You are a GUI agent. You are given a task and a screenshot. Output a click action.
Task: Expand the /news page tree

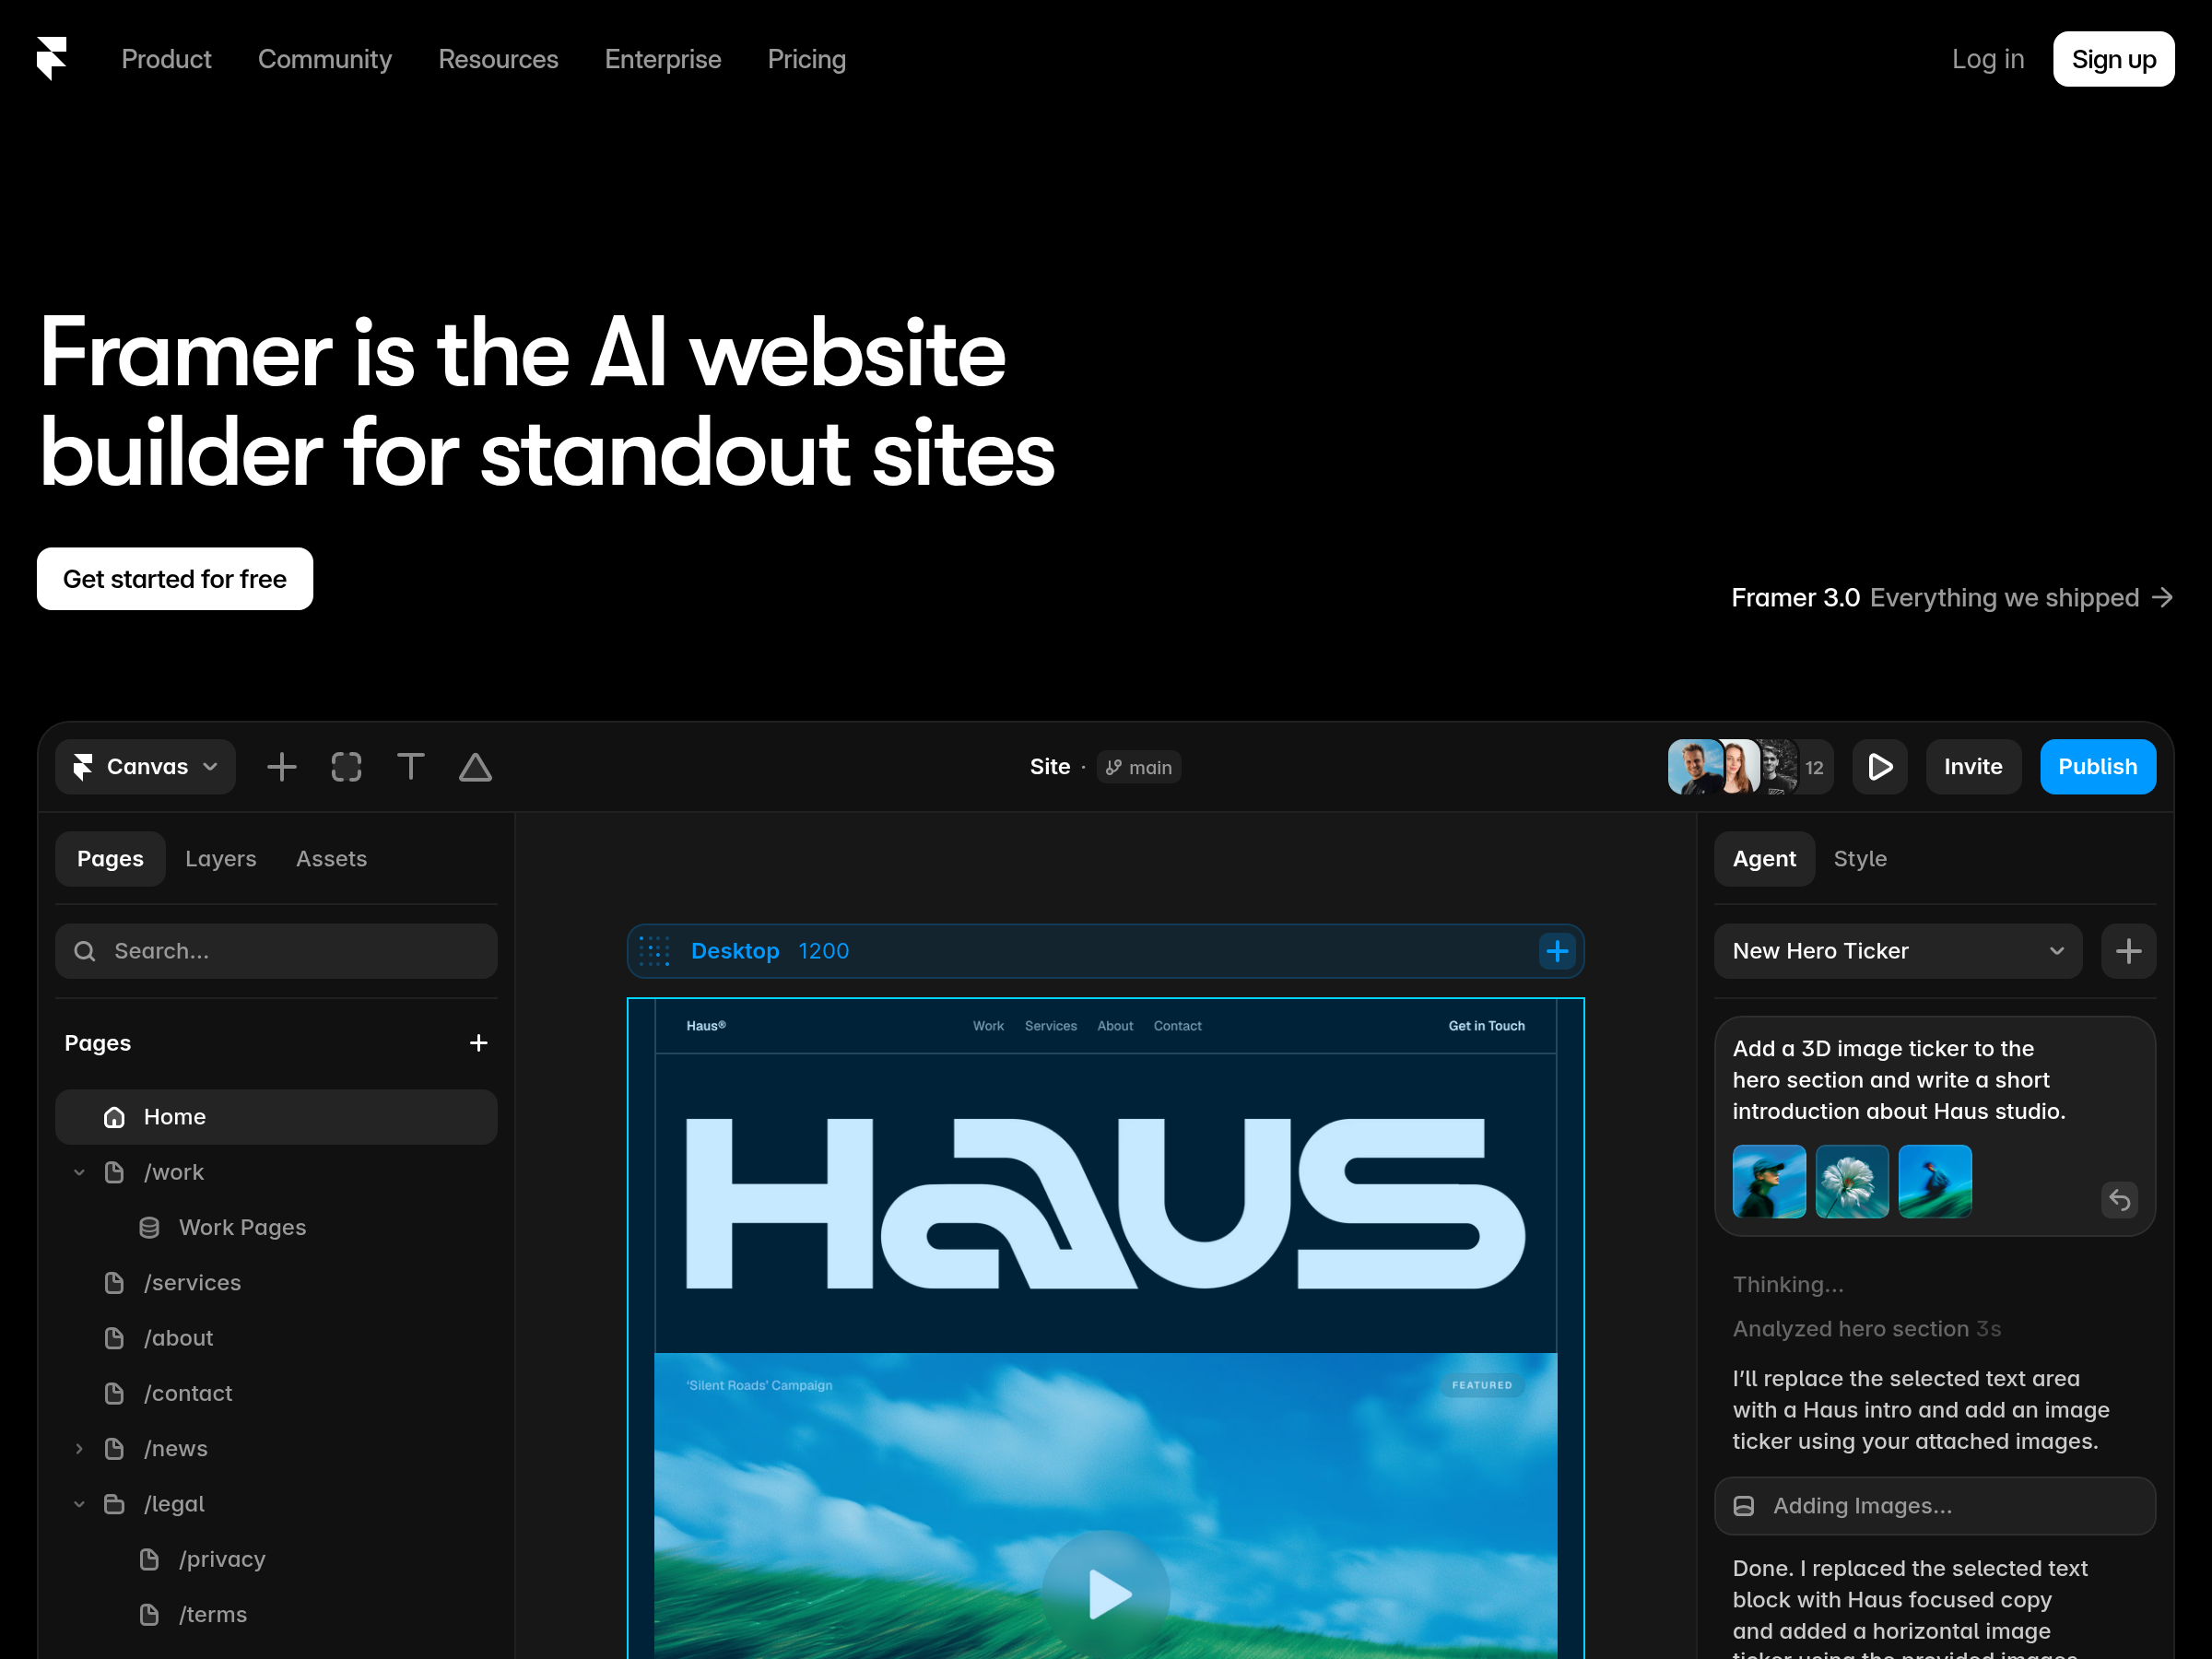(x=79, y=1448)
